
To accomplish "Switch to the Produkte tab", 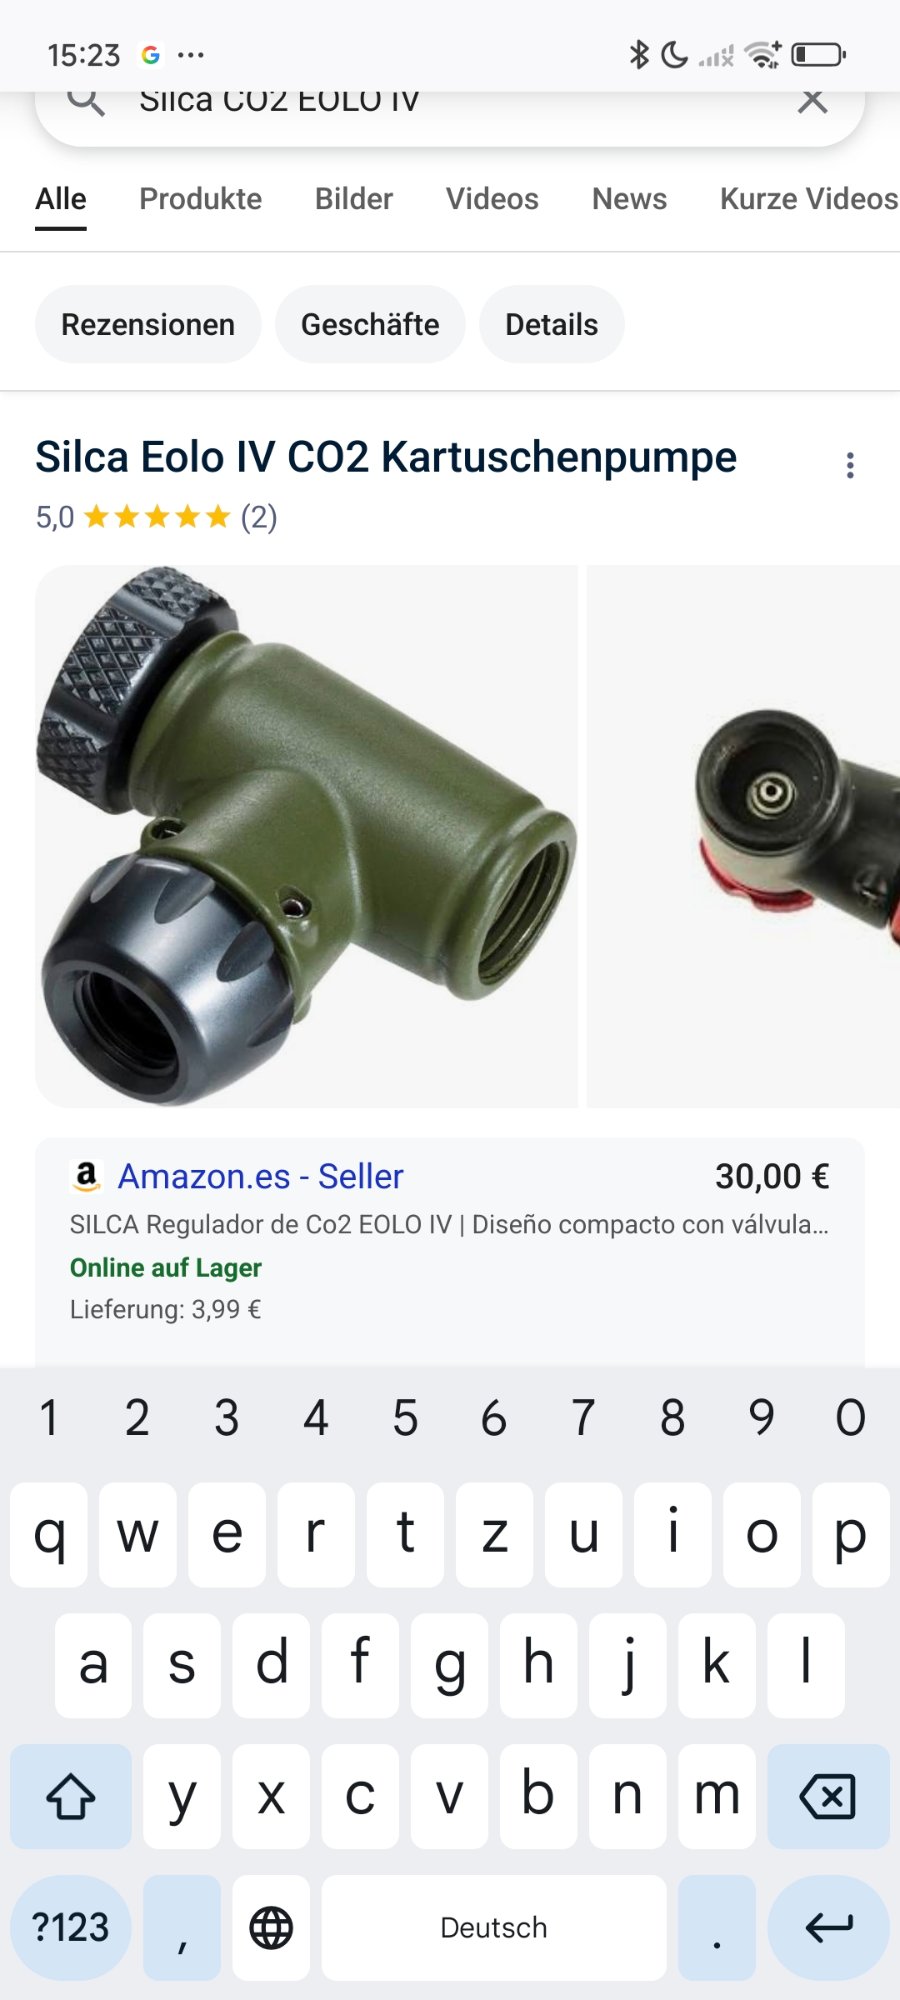I will (x=200, y=199).
